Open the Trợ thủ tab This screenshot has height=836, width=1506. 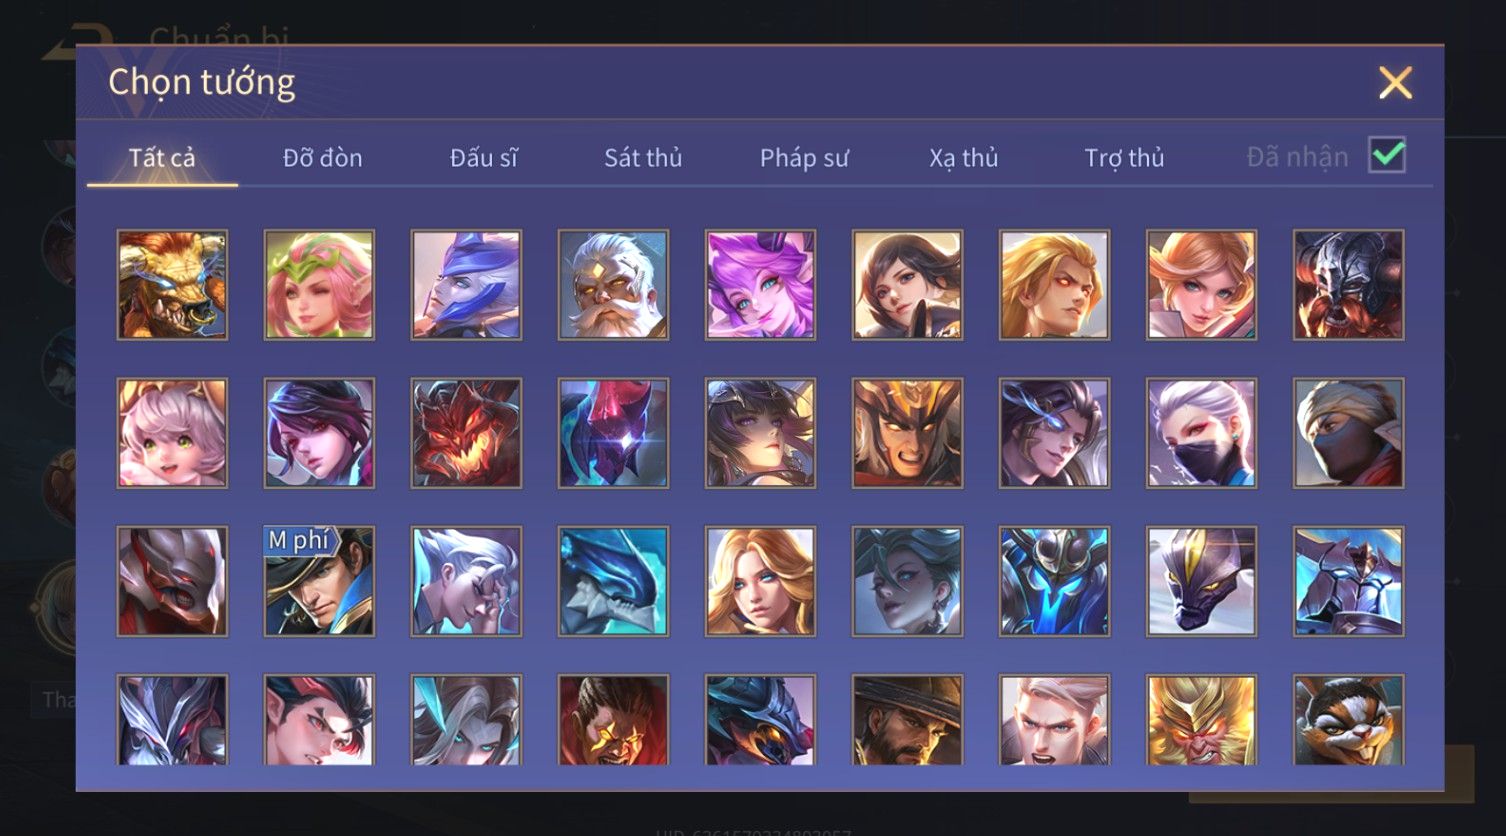pyautogui.click(x=1124, y=158)
